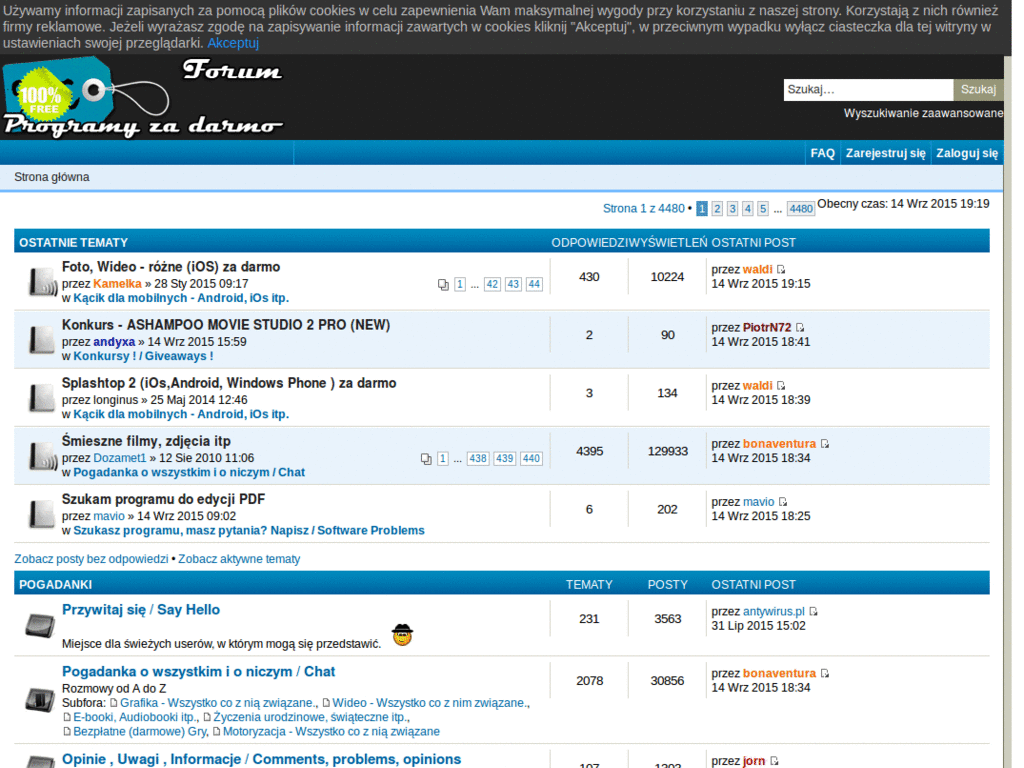Open Zarejestruj się in navigation bar
The width and height of the screenshot is (1024, 768).
[x=886, y=153]
